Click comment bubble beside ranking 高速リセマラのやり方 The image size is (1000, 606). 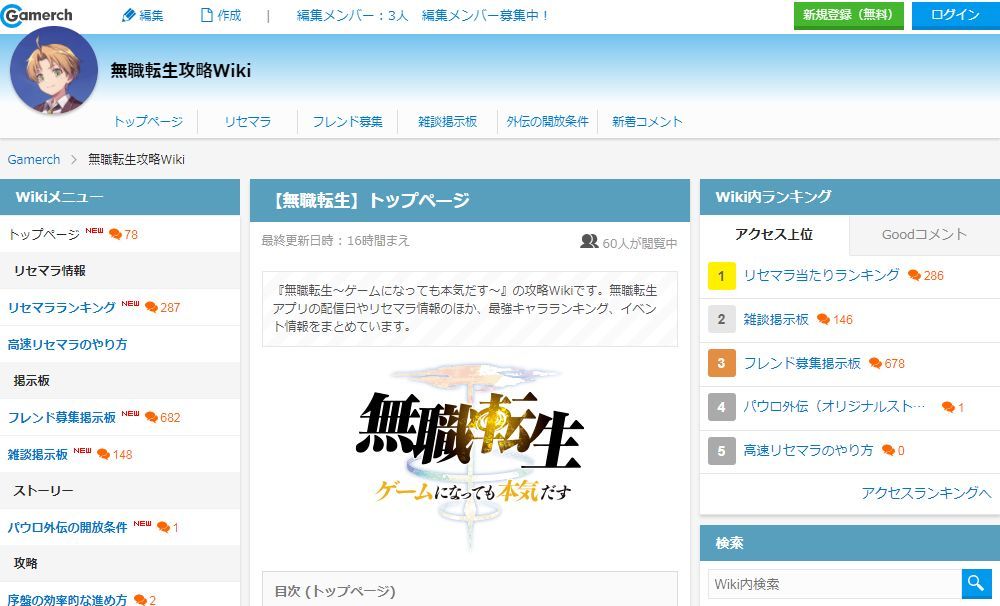(x=888, y=450)
